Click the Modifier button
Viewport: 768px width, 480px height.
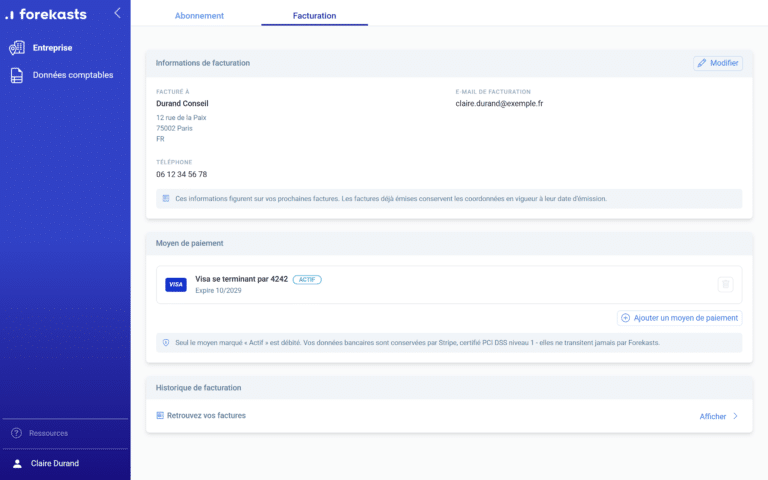[718, 63]
